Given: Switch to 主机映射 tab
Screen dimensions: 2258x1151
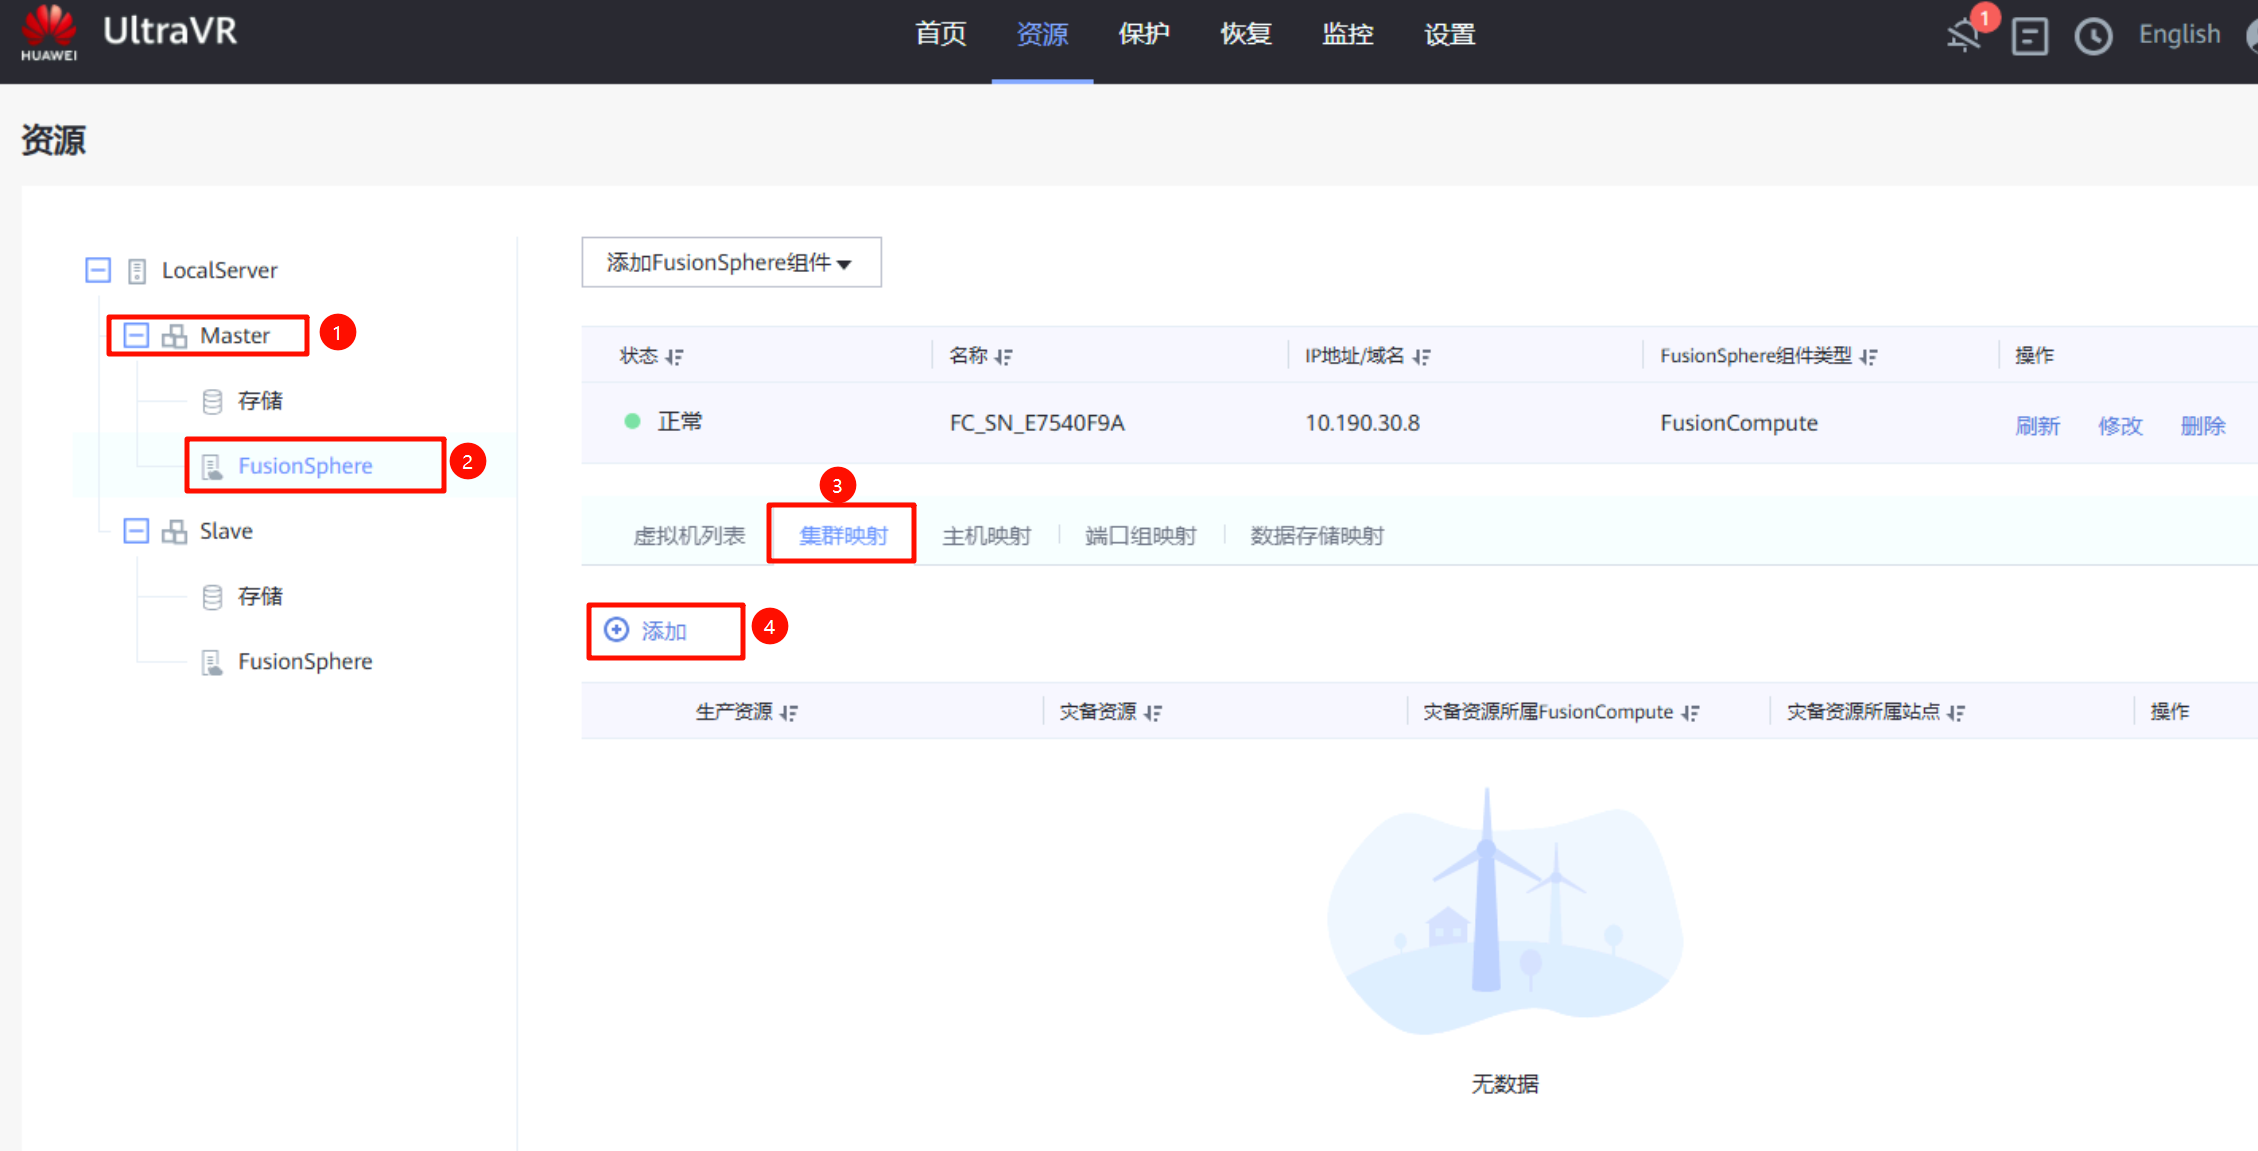Looking at the screenshot, I should [x=986, y=536].
